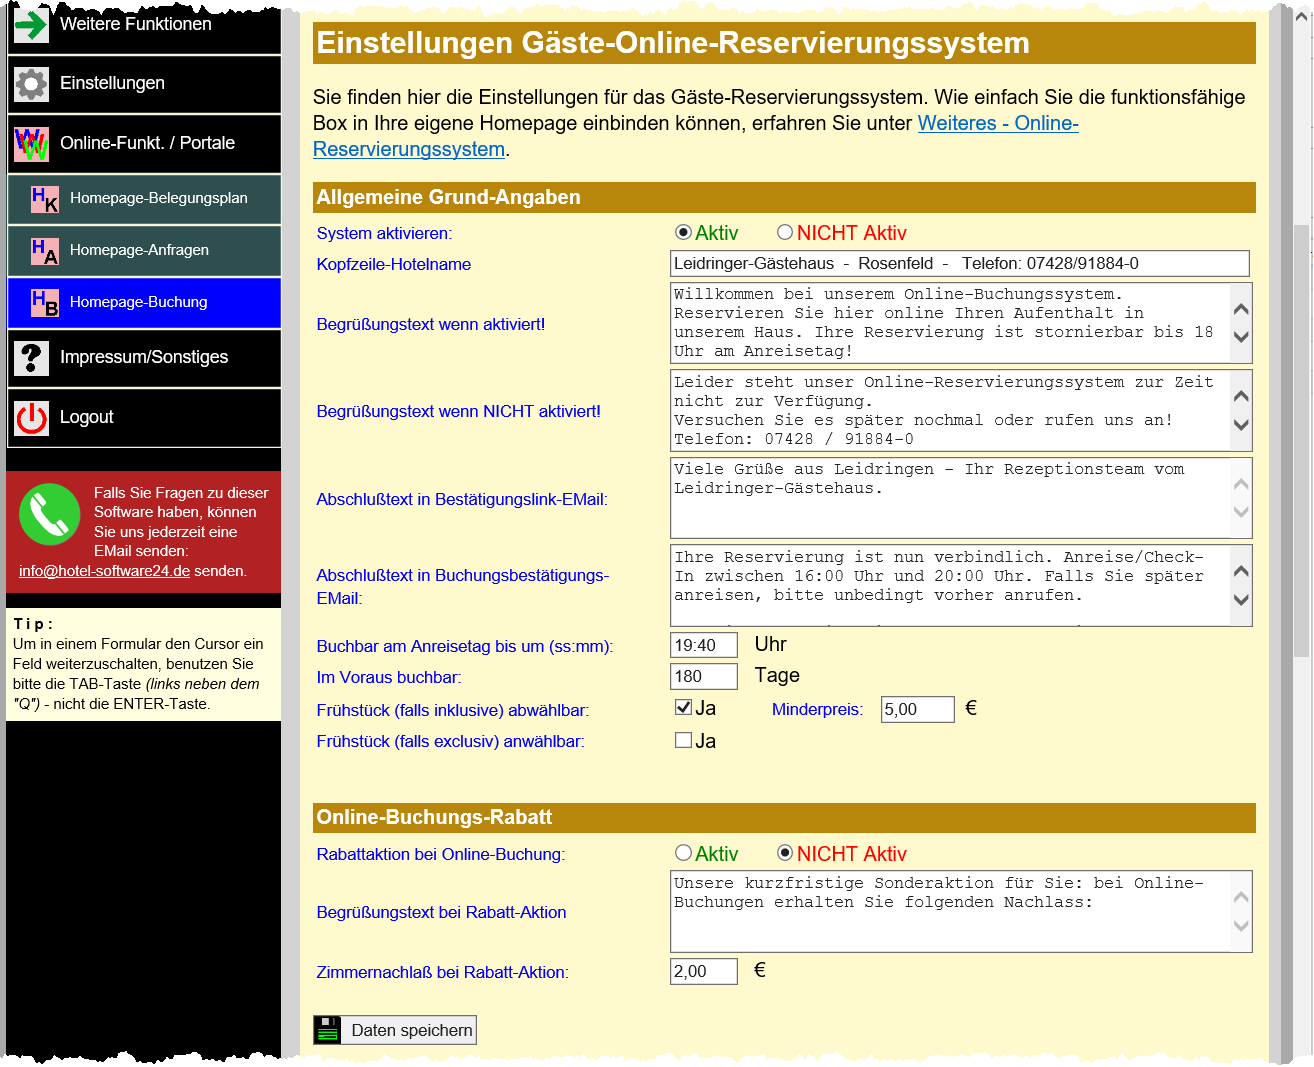Open the Impressum/Sonstiges menu item
Screen dimensions: 1314x1067
click(144, 358)
